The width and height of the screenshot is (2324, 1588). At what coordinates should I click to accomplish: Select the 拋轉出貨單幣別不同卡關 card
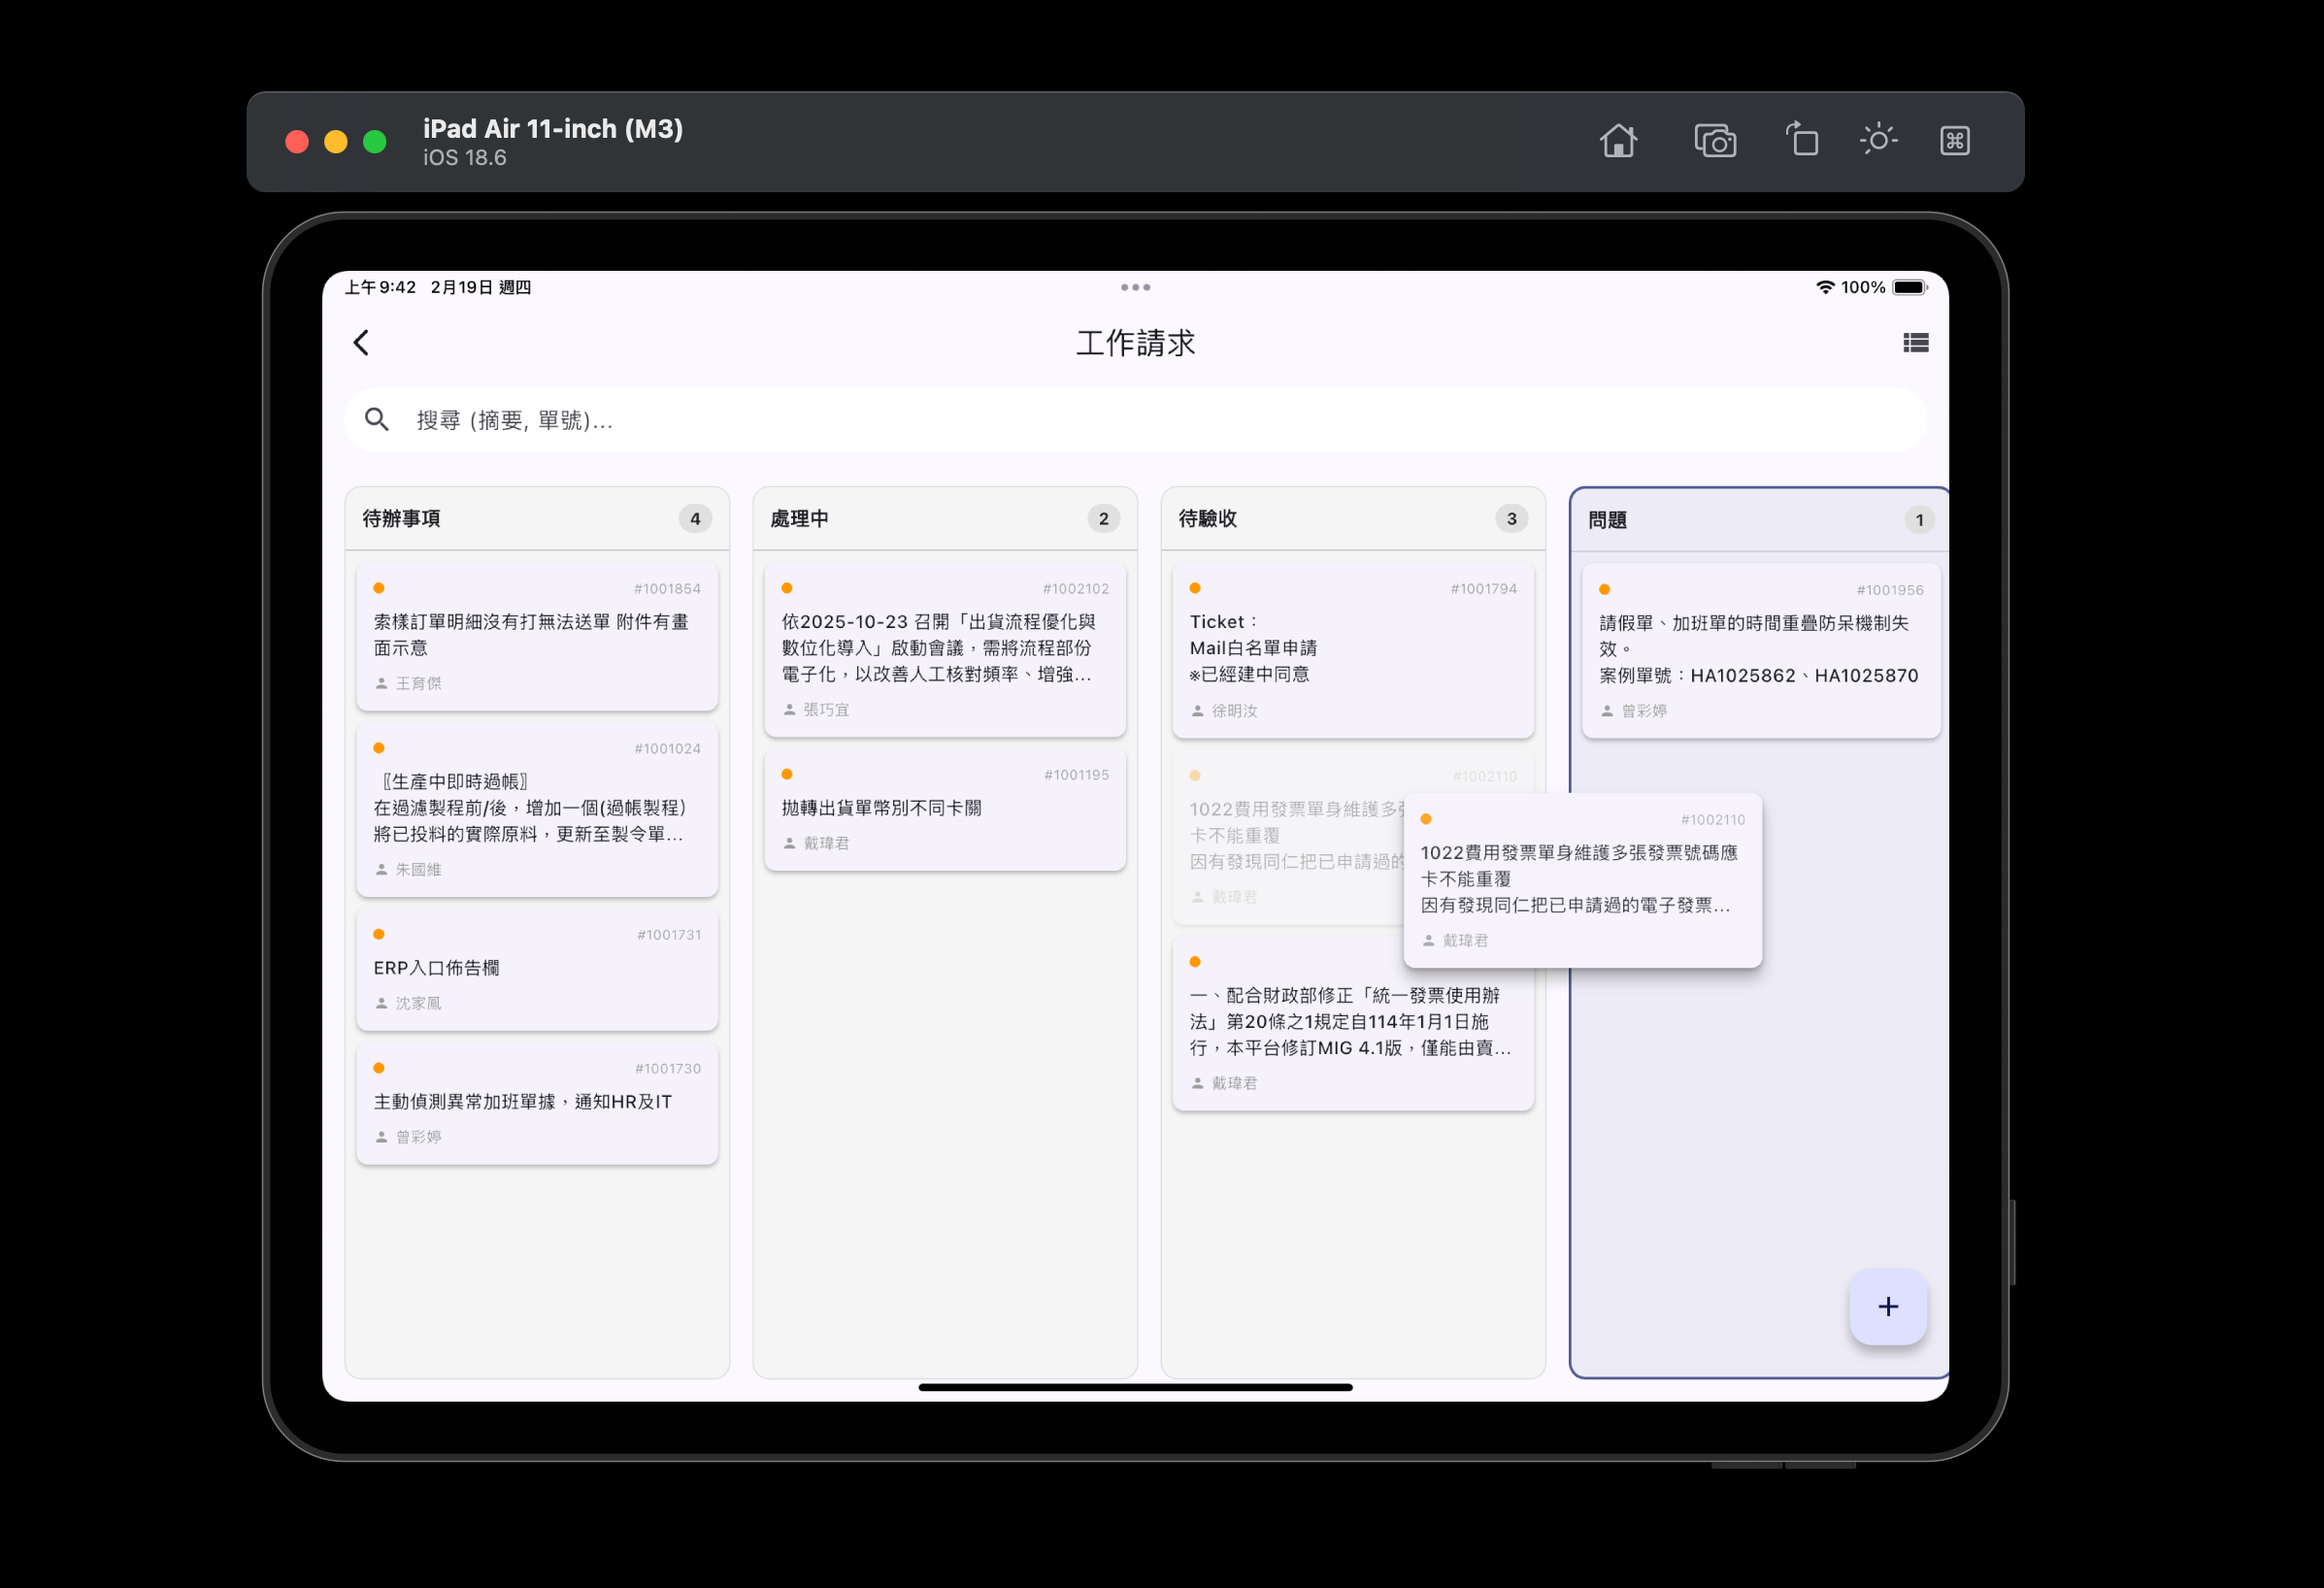coord(944,809)
